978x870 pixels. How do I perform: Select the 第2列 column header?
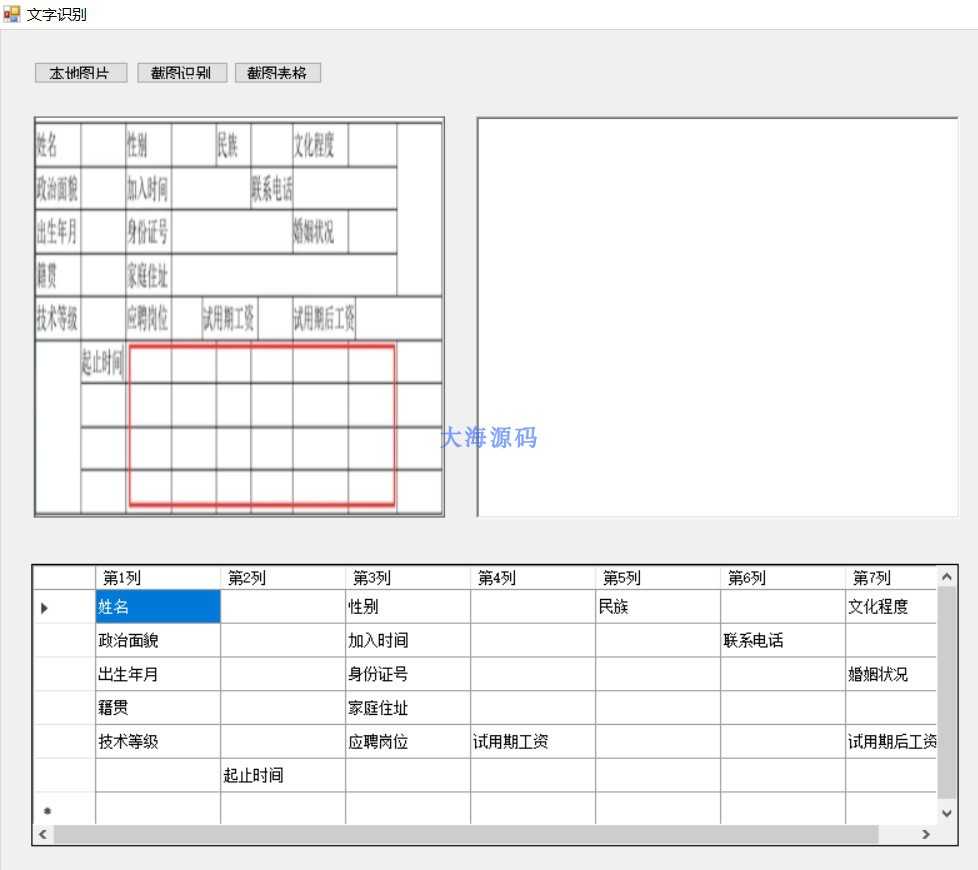click(283, 578)
